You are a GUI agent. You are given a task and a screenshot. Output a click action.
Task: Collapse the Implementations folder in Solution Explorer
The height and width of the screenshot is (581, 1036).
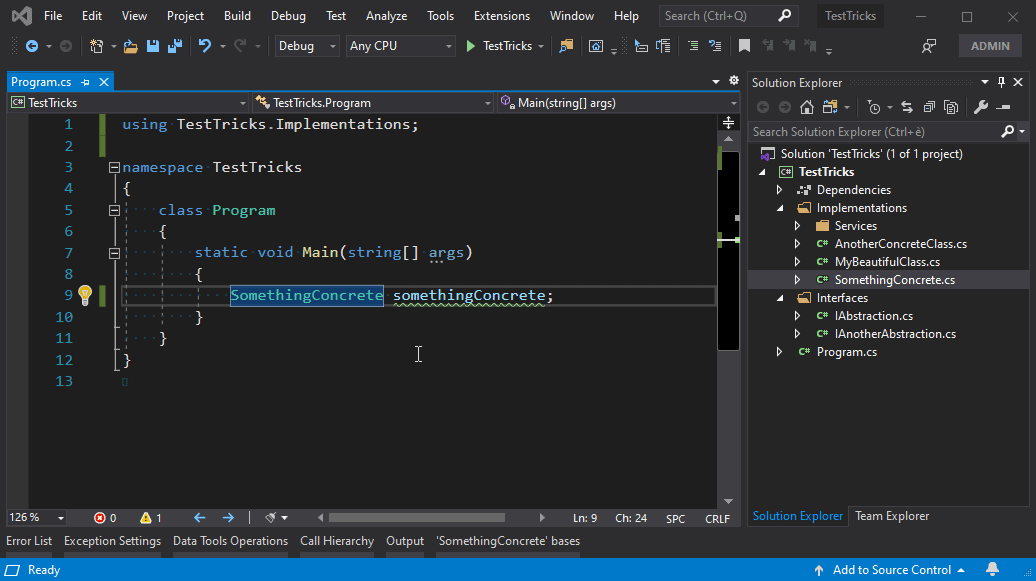pyautogui.click(x=780, y=208)
